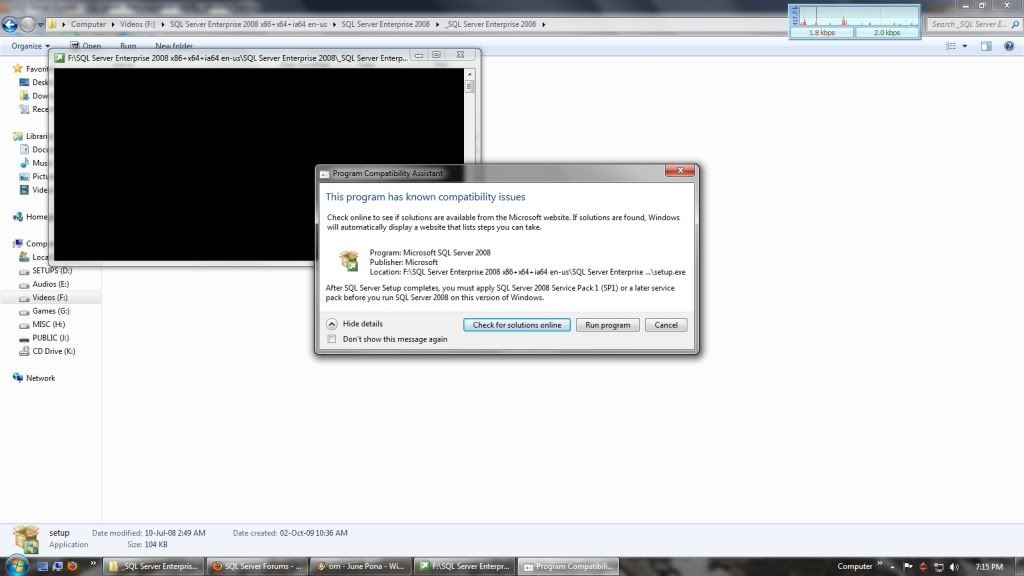1024x576 pixels.
Task: Click the red tray icon
Action: tap(923, 567)
